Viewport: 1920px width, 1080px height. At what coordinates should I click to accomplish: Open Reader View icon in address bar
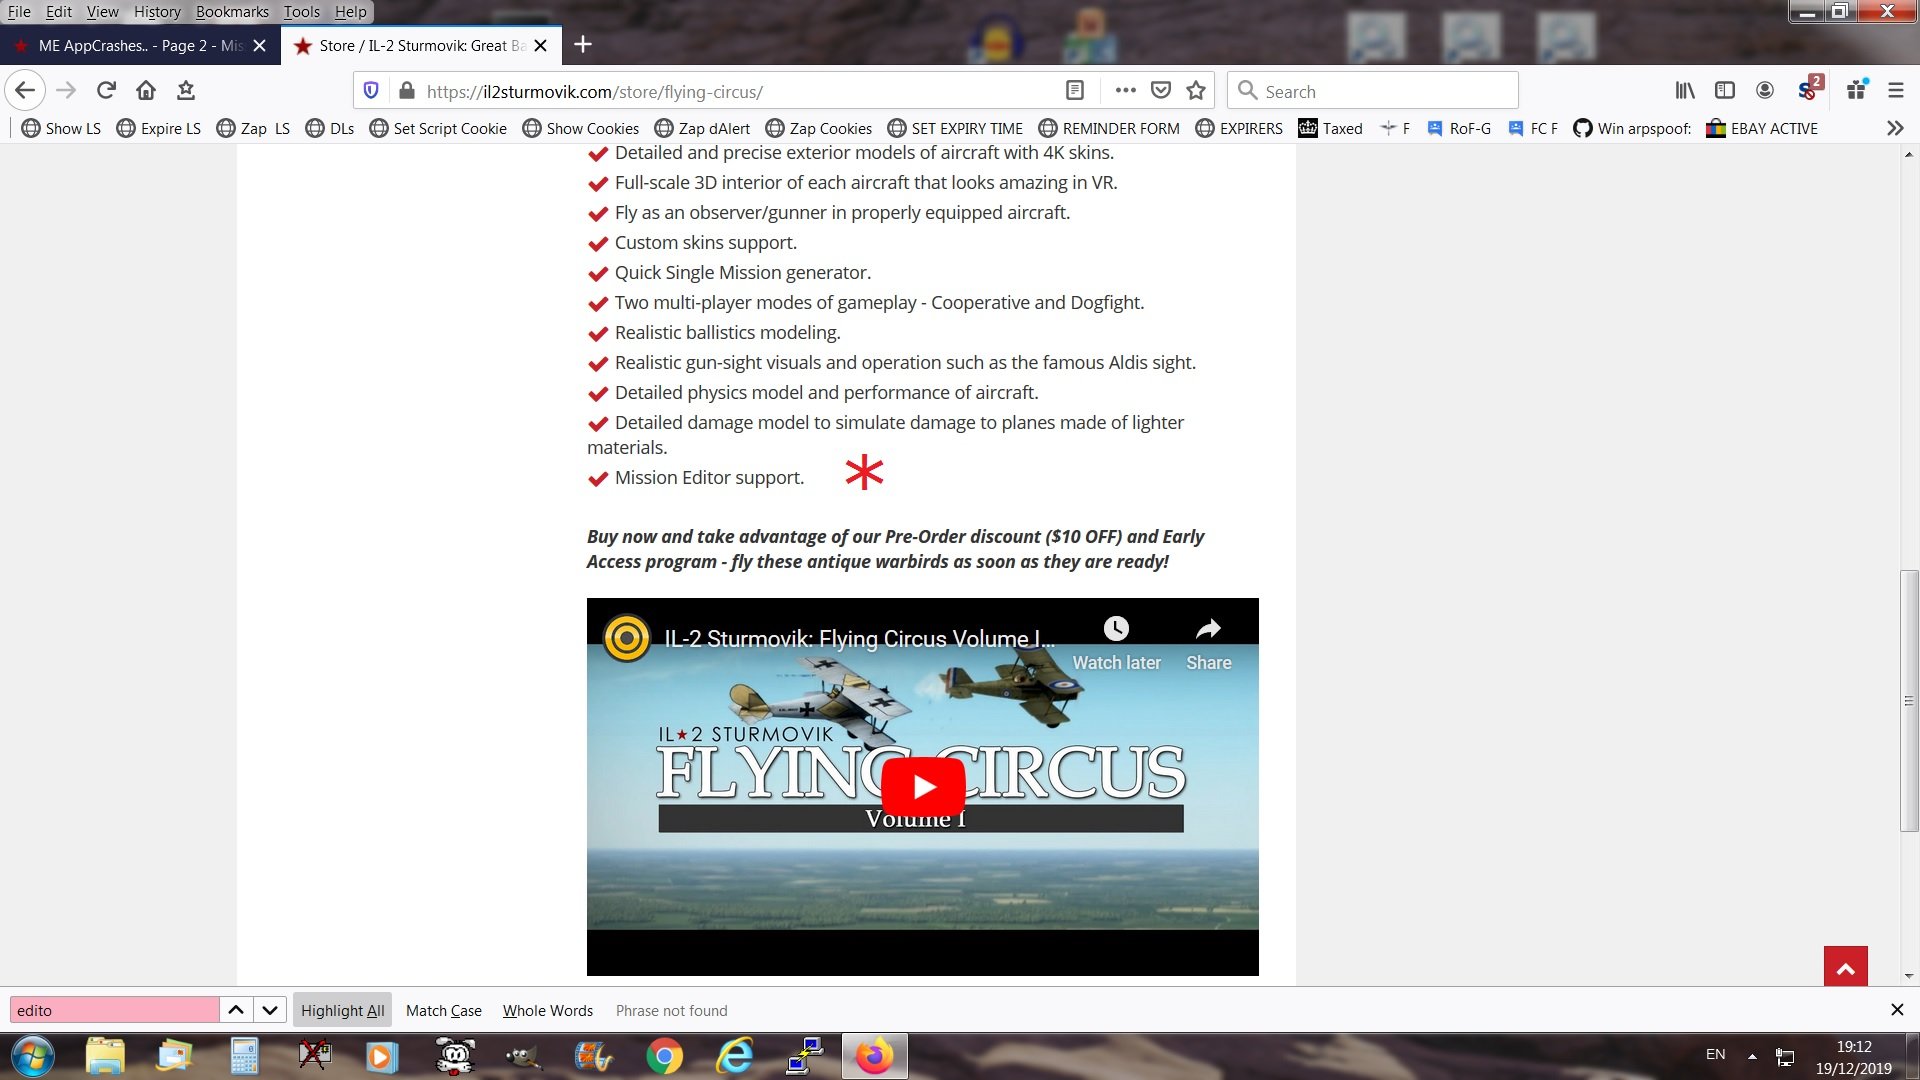point(1075,91)
